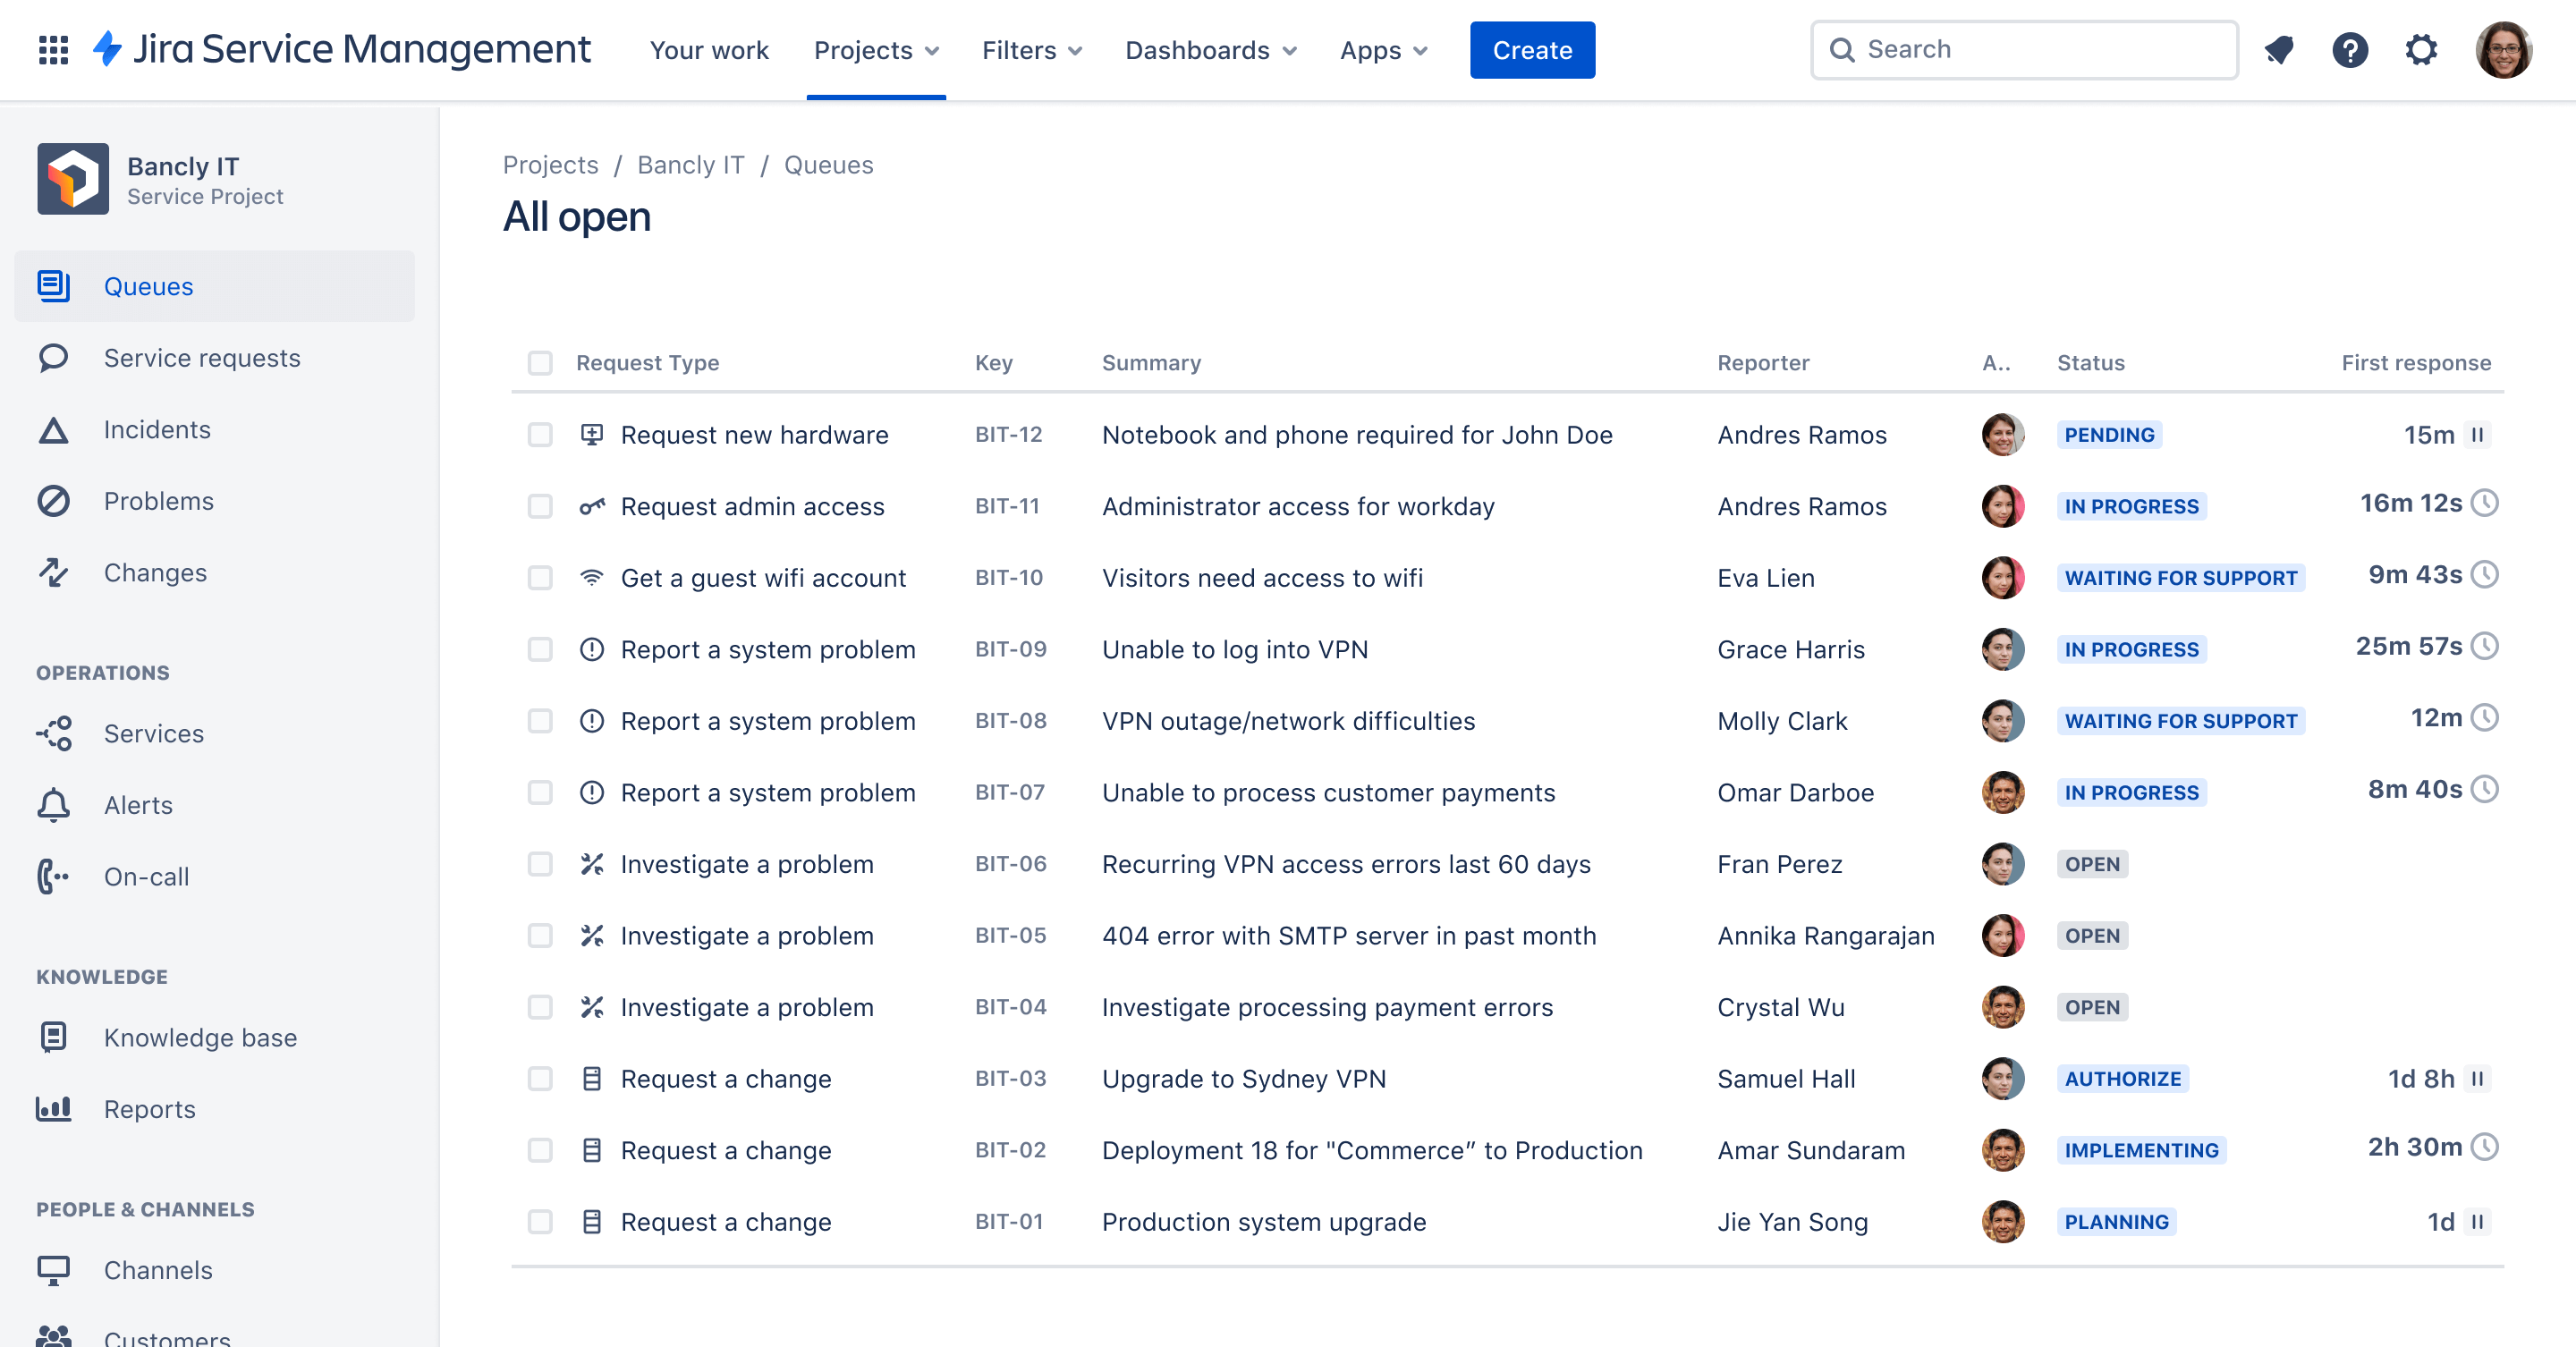Click the notifications bell icon
2576x1347 pixels.
(x=2281, y=49)
